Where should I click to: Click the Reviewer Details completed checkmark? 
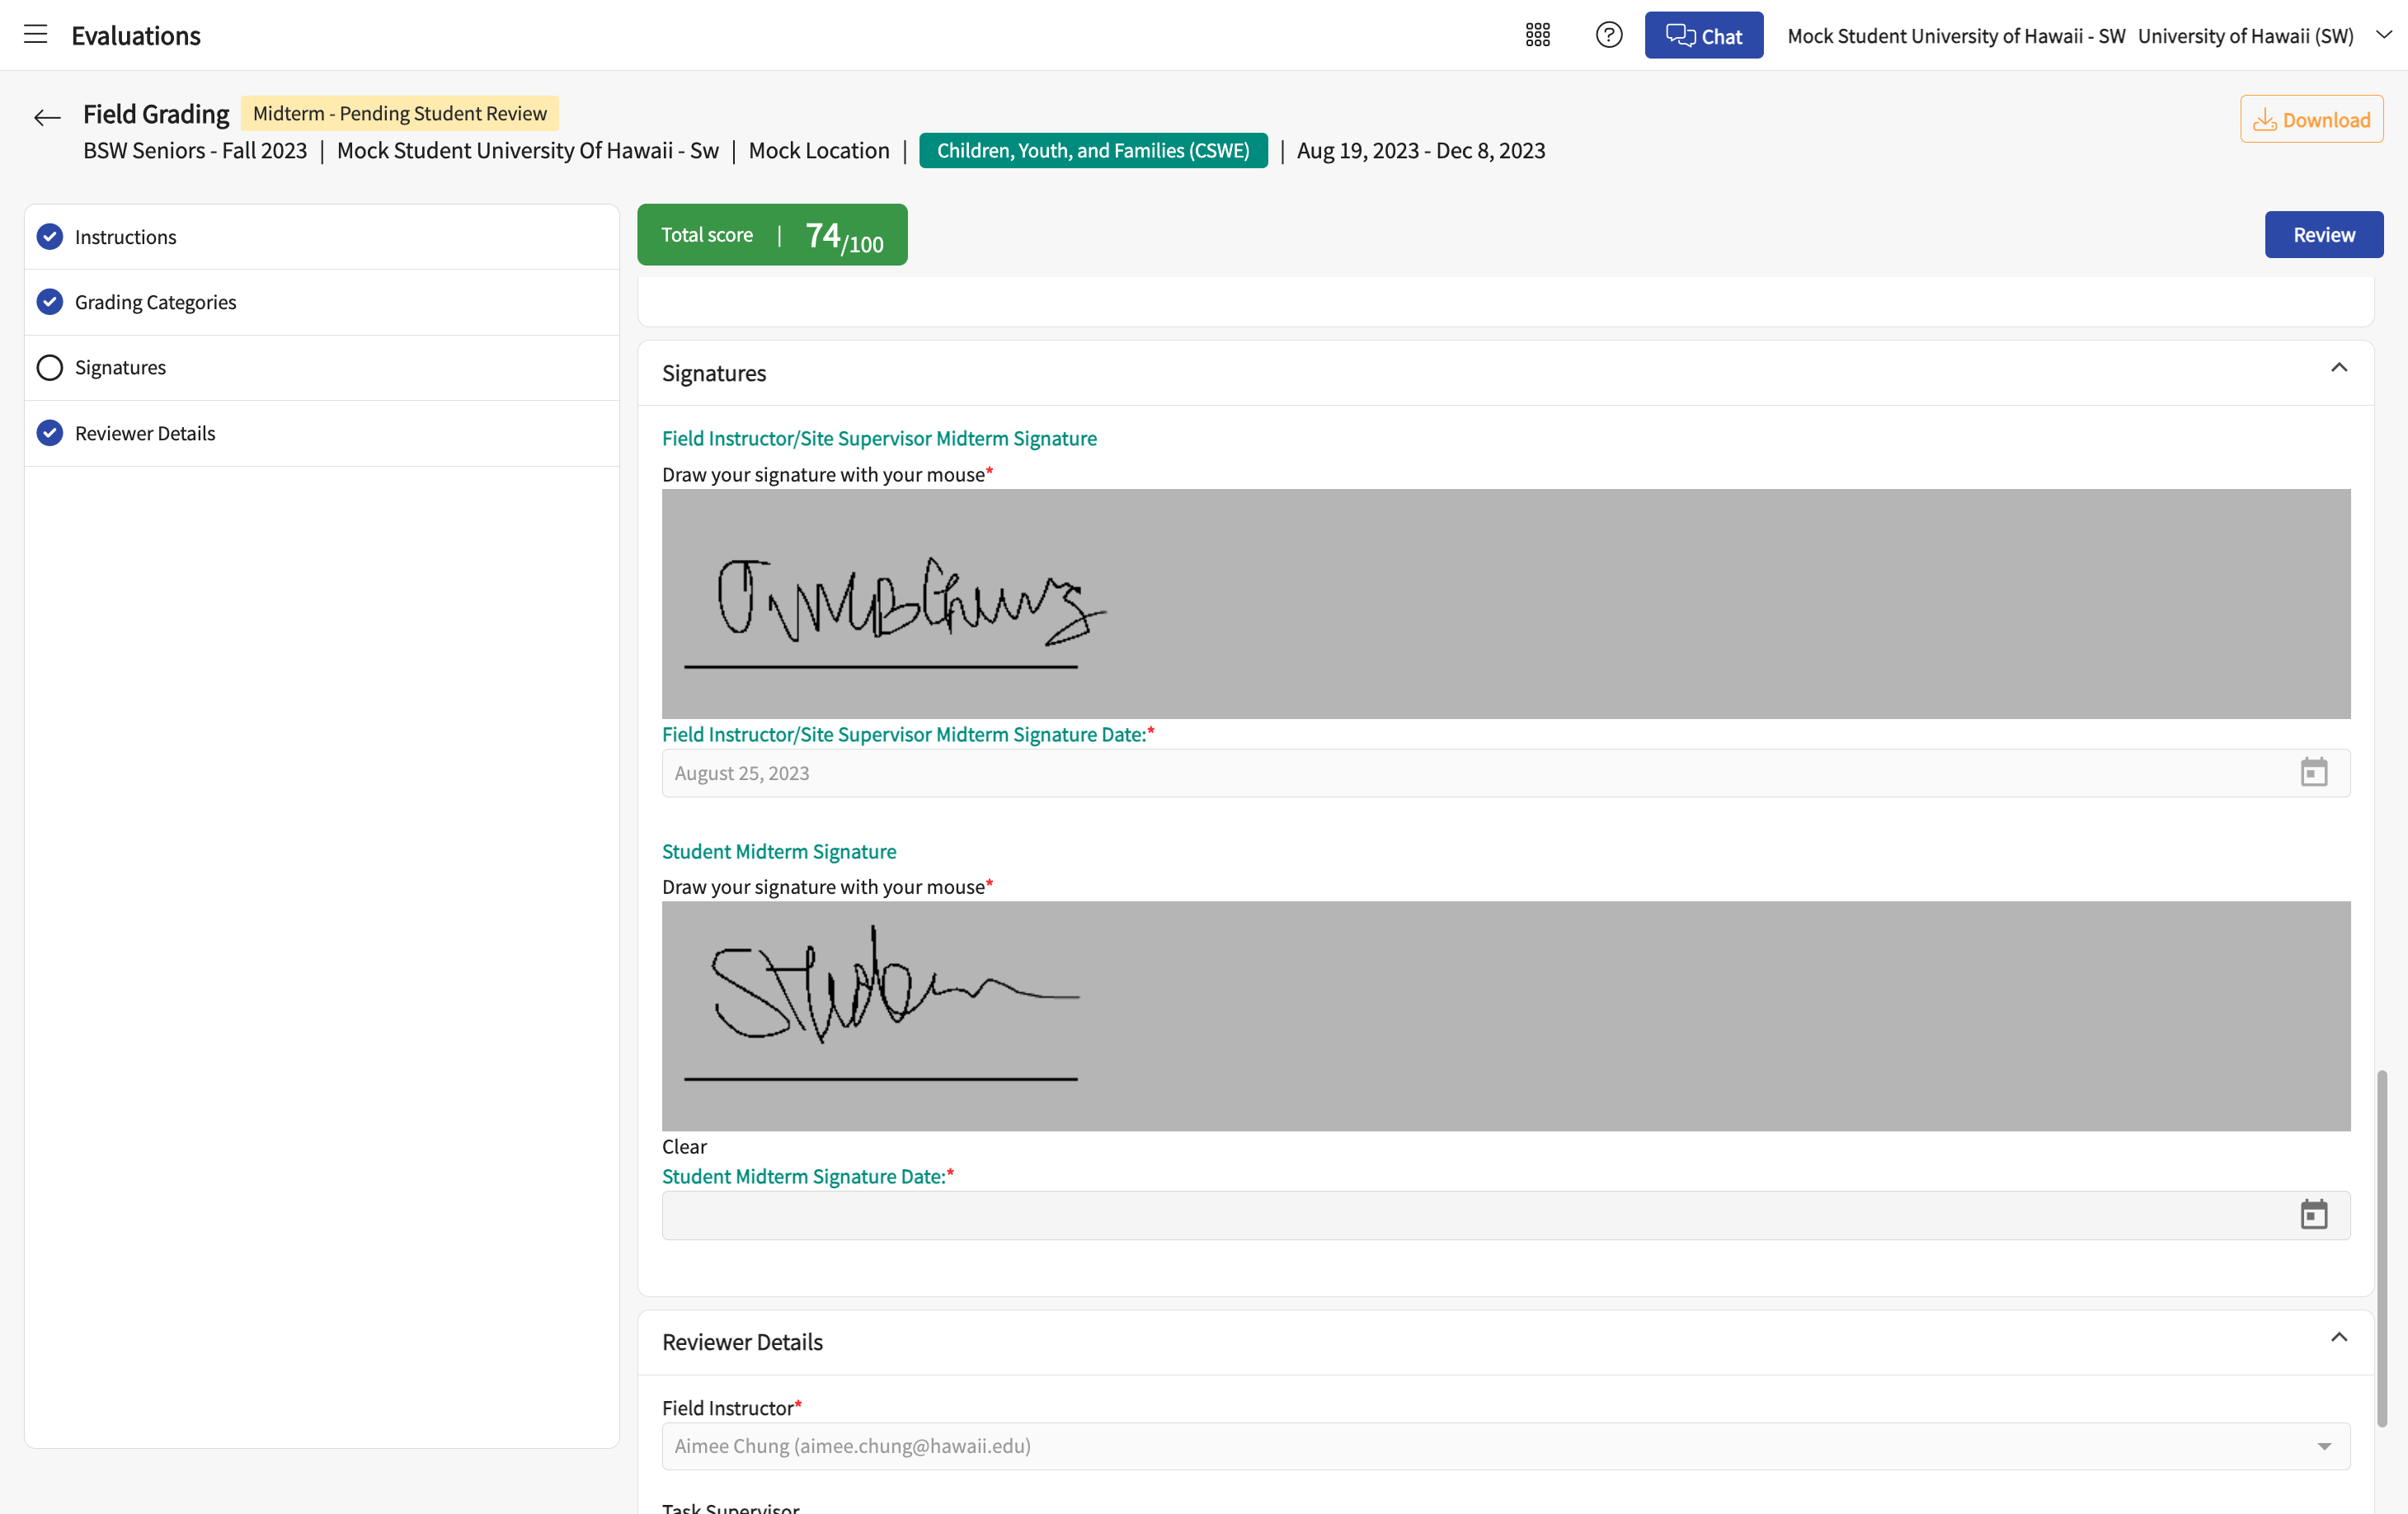(x=50, y=433)
